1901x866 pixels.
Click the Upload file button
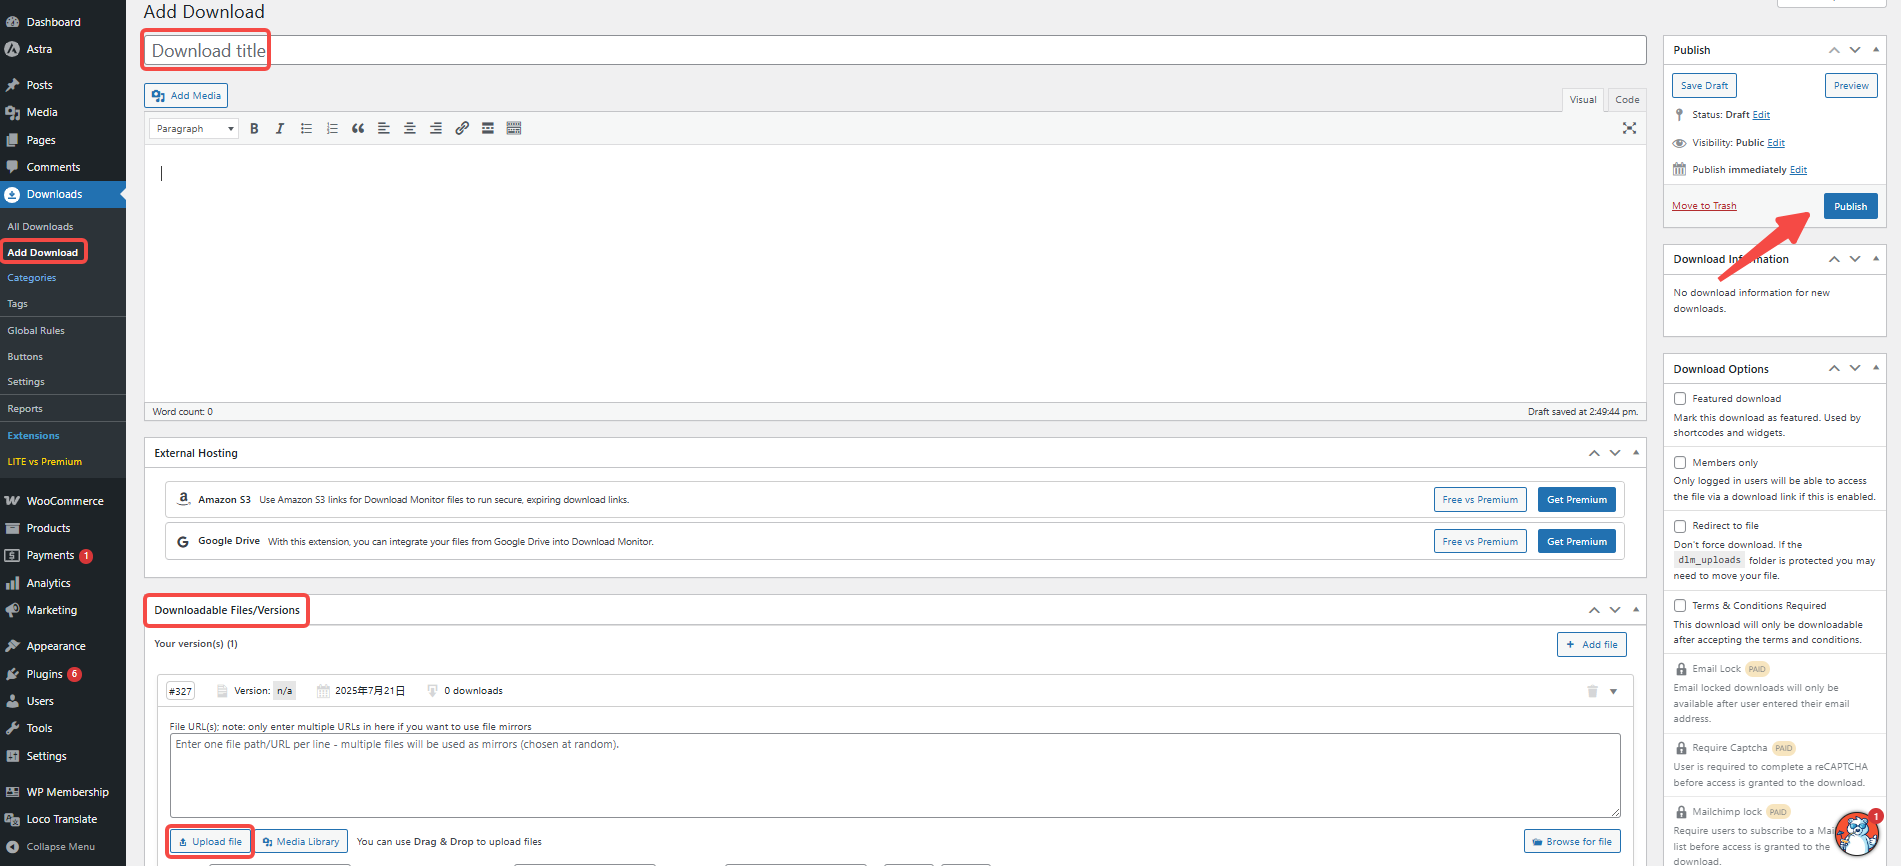[210, 842]
